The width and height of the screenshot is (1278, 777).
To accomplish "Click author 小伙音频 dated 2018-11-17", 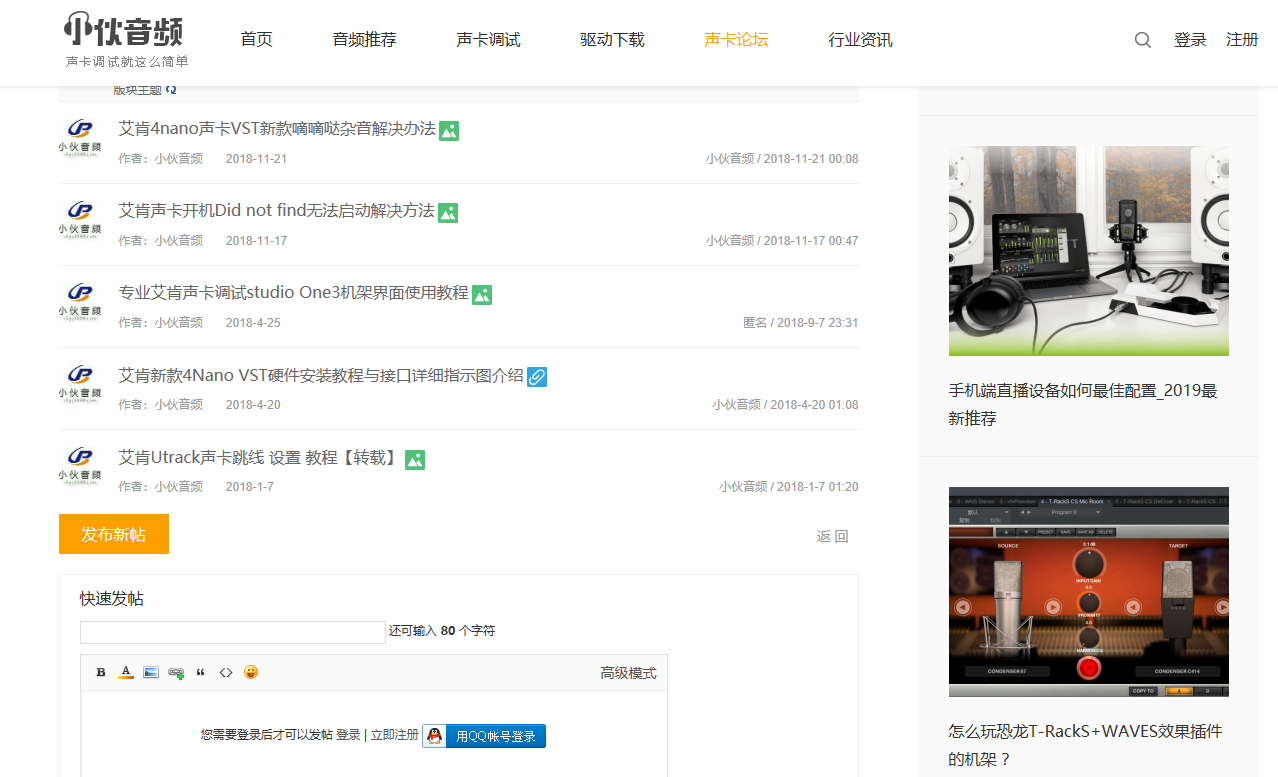I will coord(178,241).
